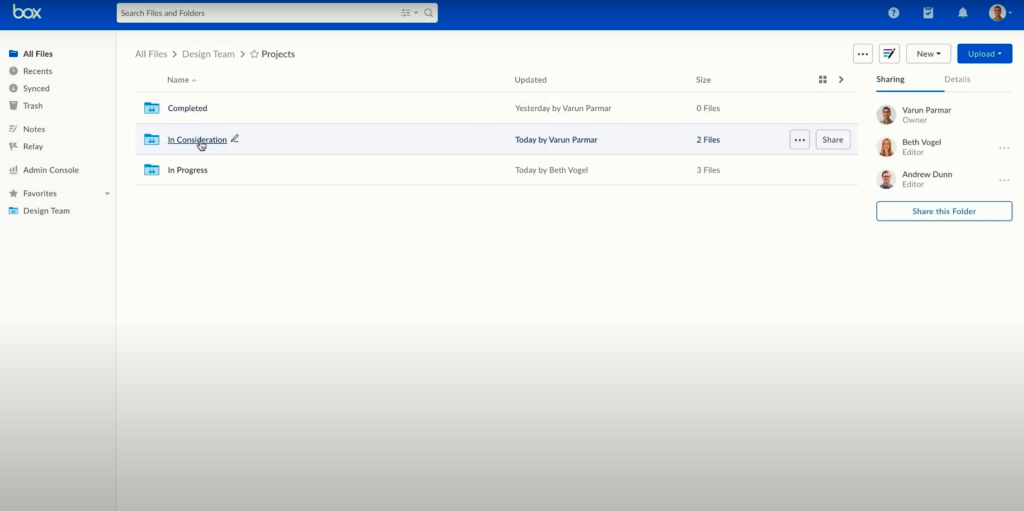Viewport: 1024px width, 511px height.
Task: Click Beth Vogel collaborator avatar
Action: pyautogui.click(x=886, y=147)
